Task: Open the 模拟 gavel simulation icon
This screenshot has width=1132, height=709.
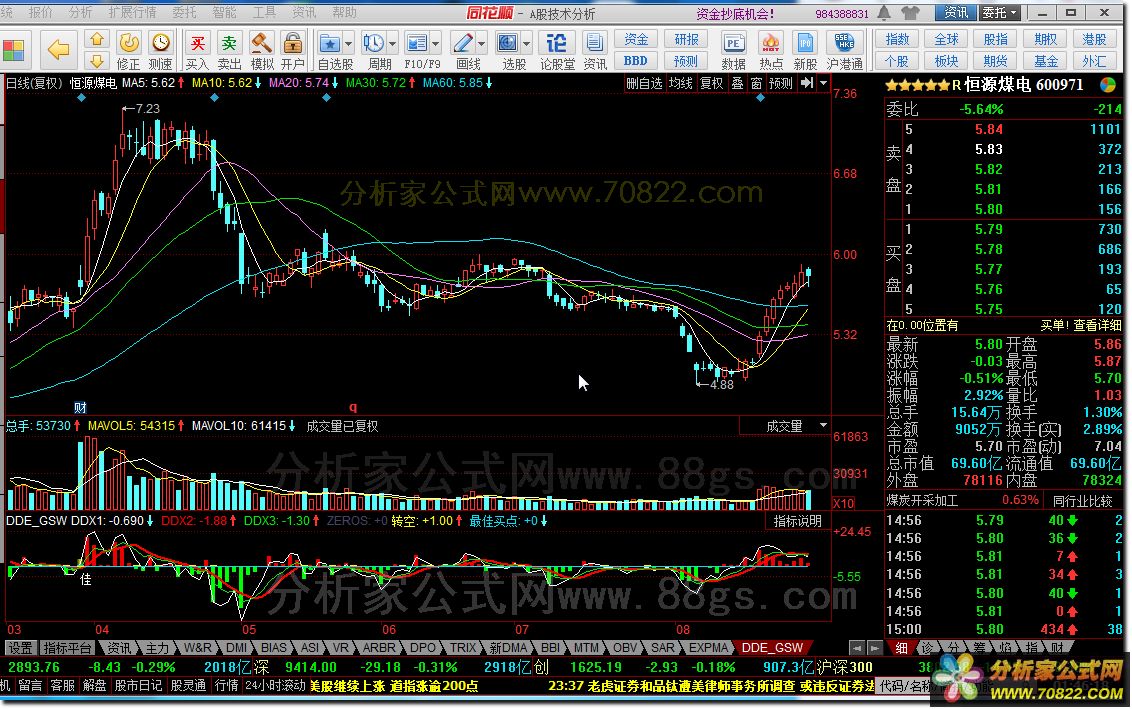Action: click(261, 50)
